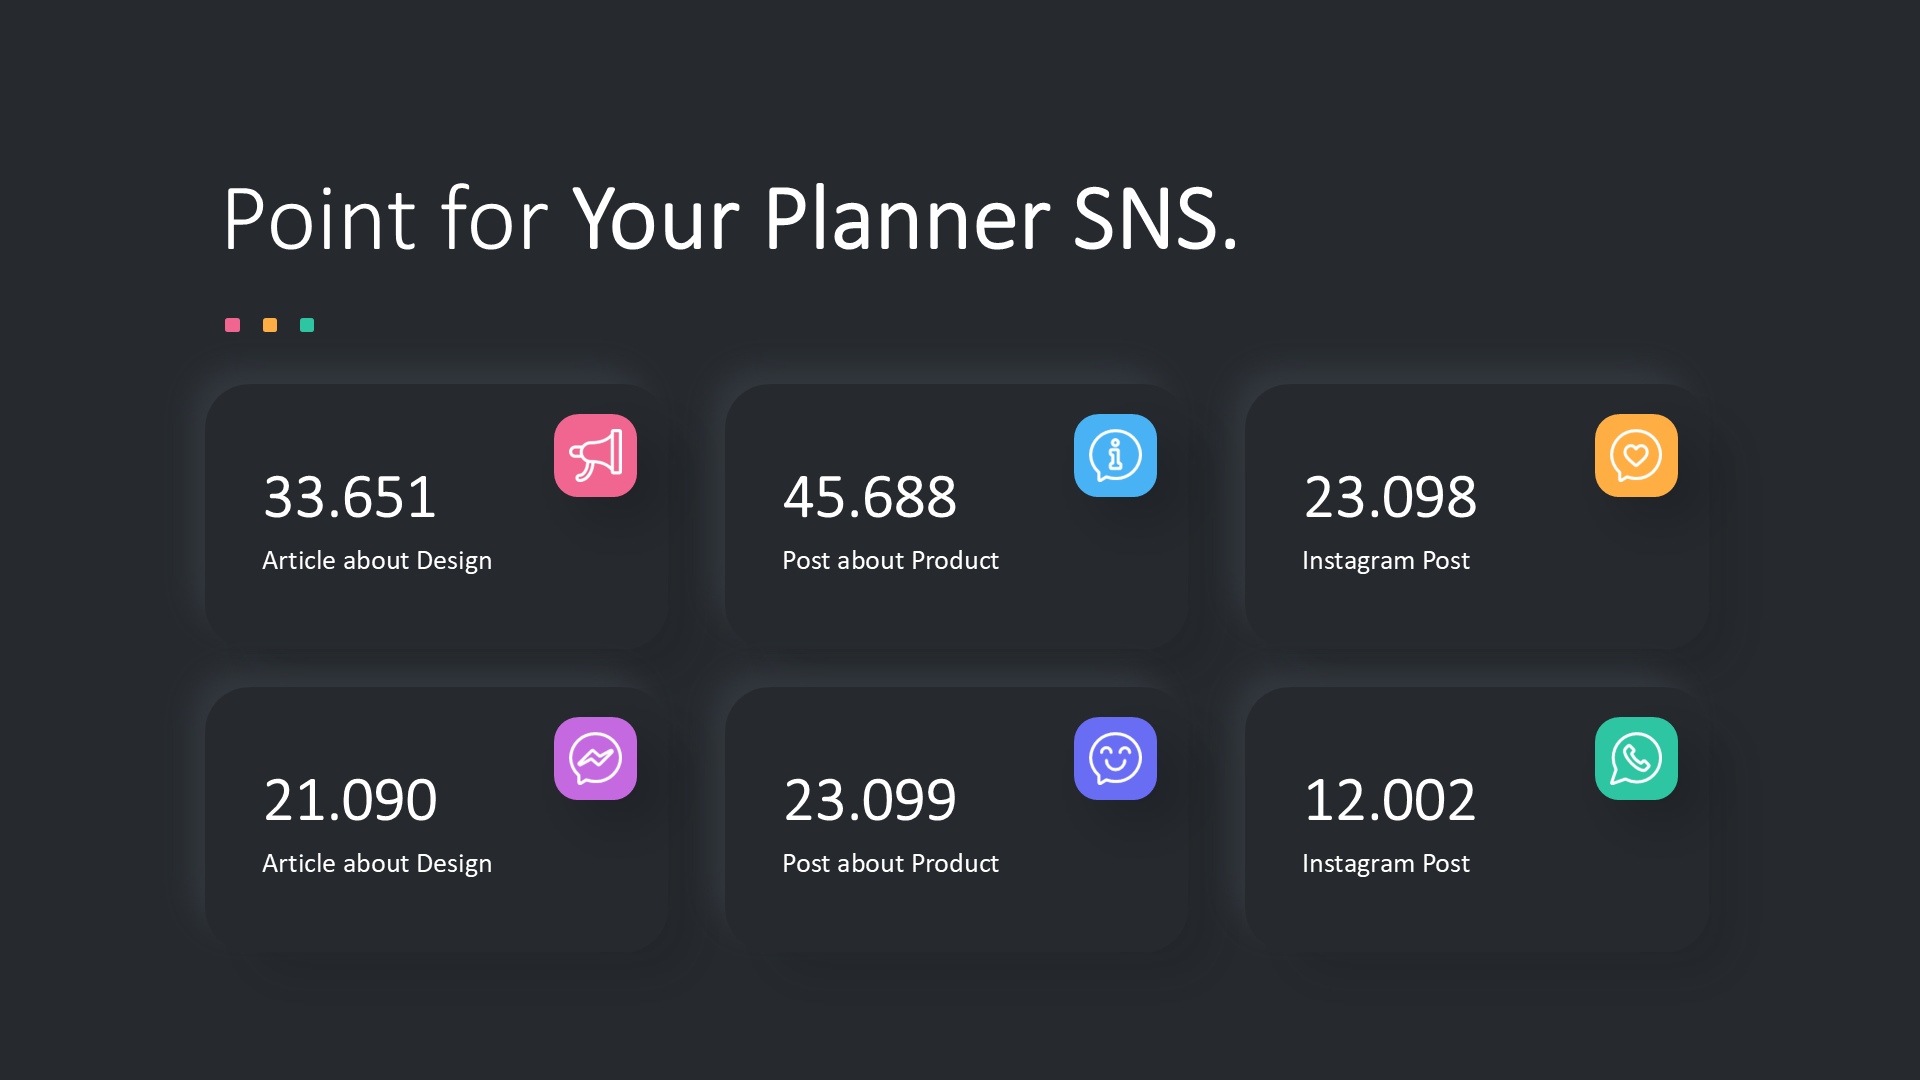The height and width of the screenshot is (1080, 1920).
Task: Click the 21.090 statistic number
Action: 350,800
